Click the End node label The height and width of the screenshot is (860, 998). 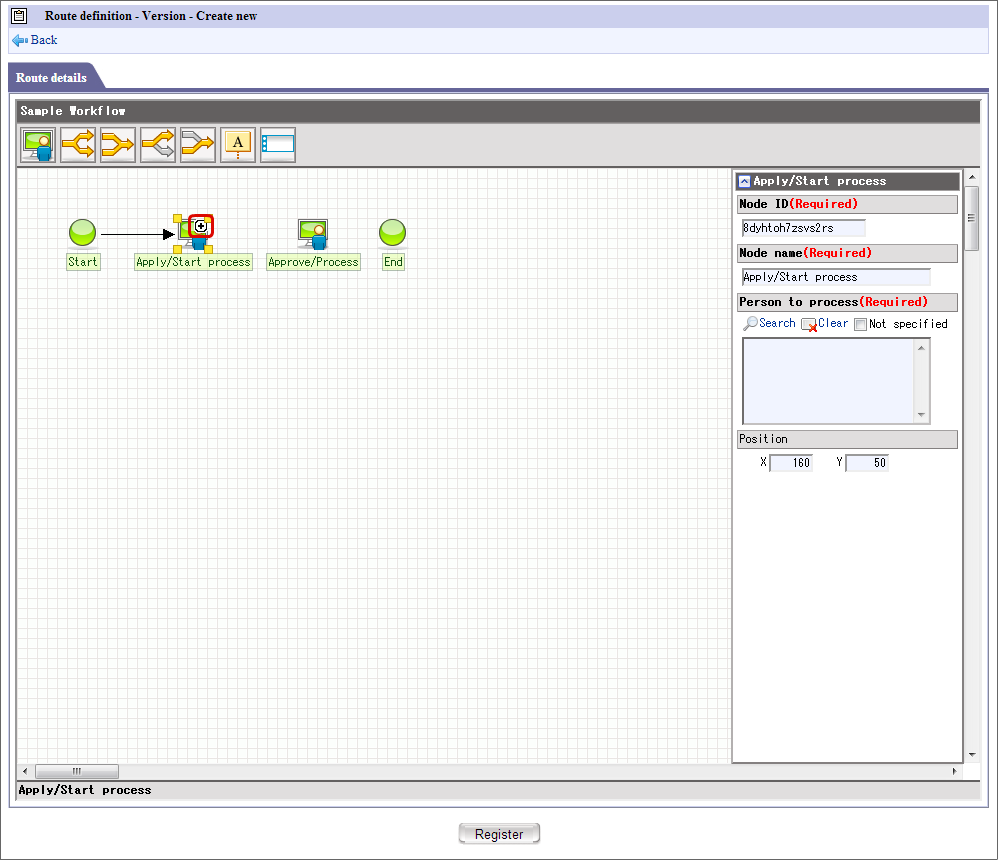[393, 262]
